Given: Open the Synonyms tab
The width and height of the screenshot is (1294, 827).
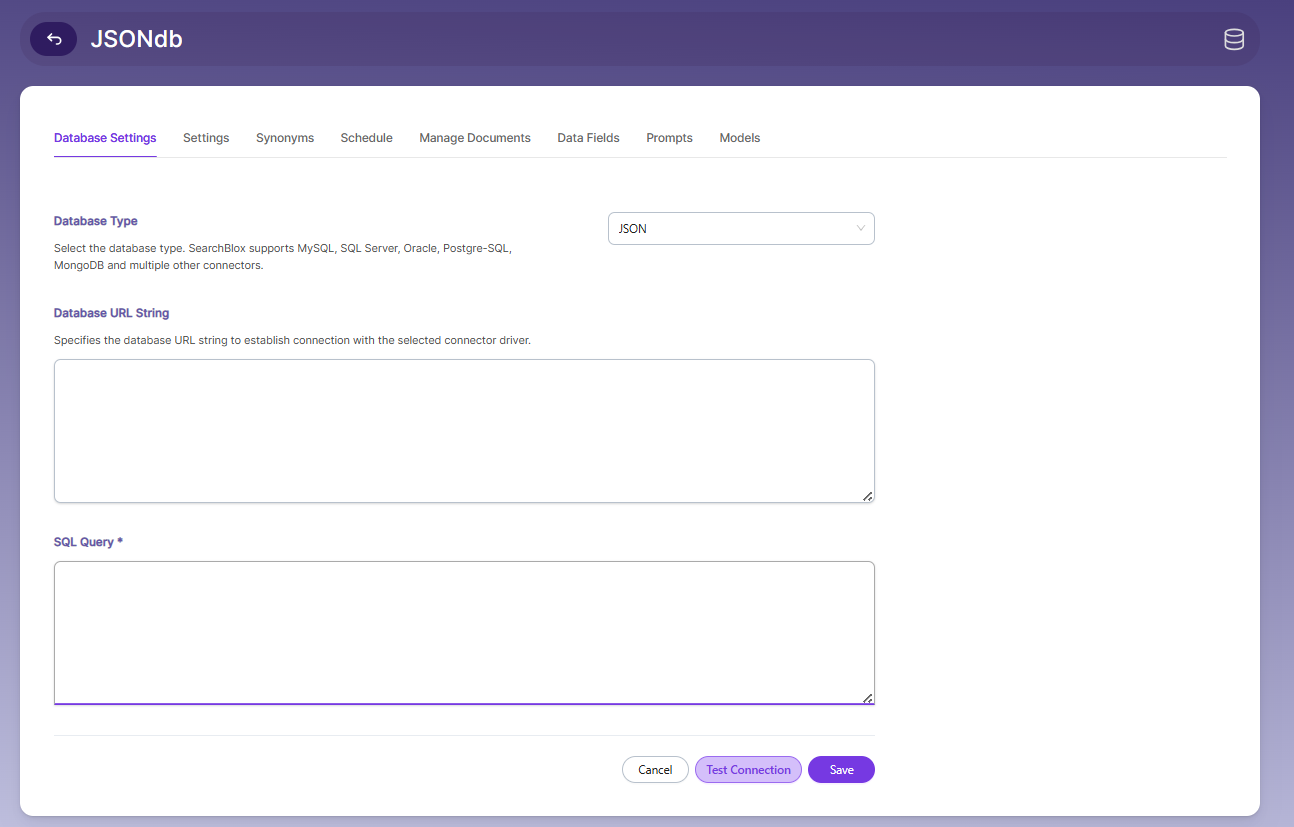Looking at the screenshot, I should pyautogui.click(x=285, y=138).
